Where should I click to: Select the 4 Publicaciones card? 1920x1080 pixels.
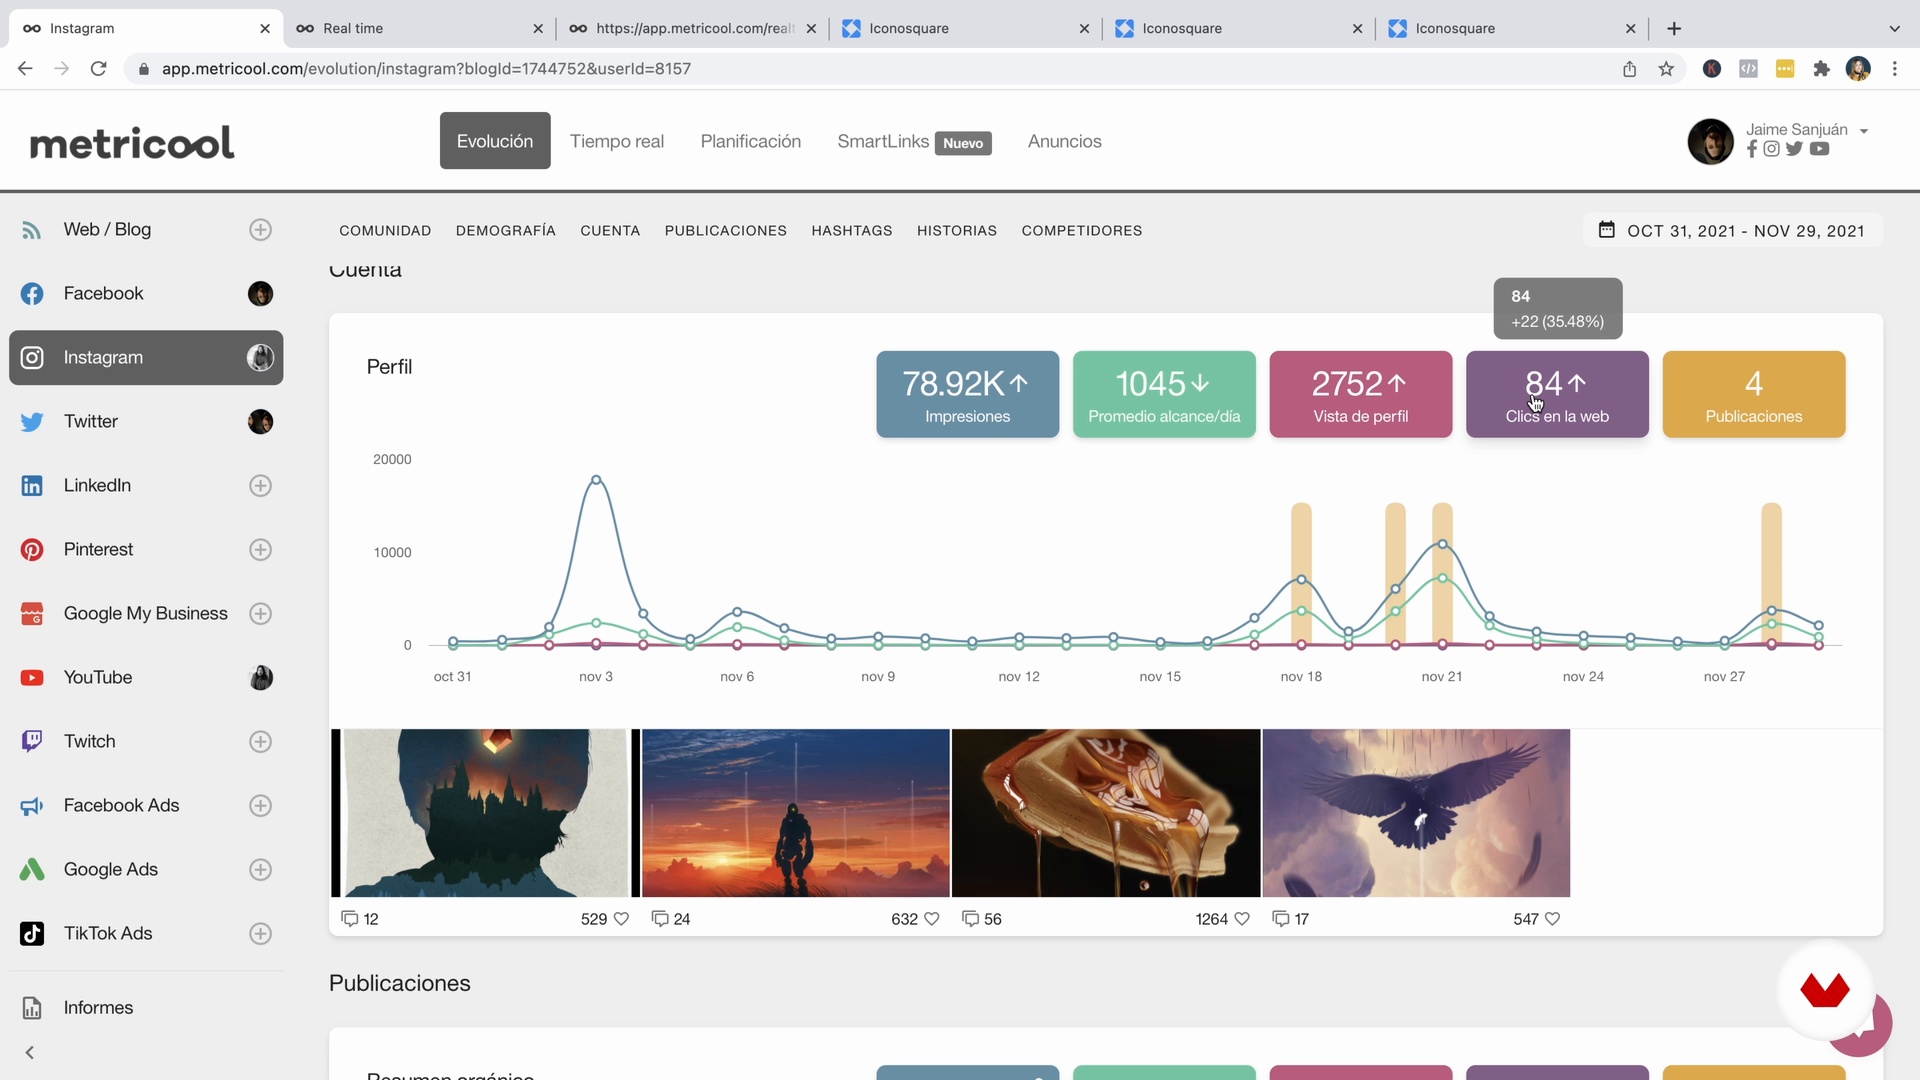click(1754, 394)
